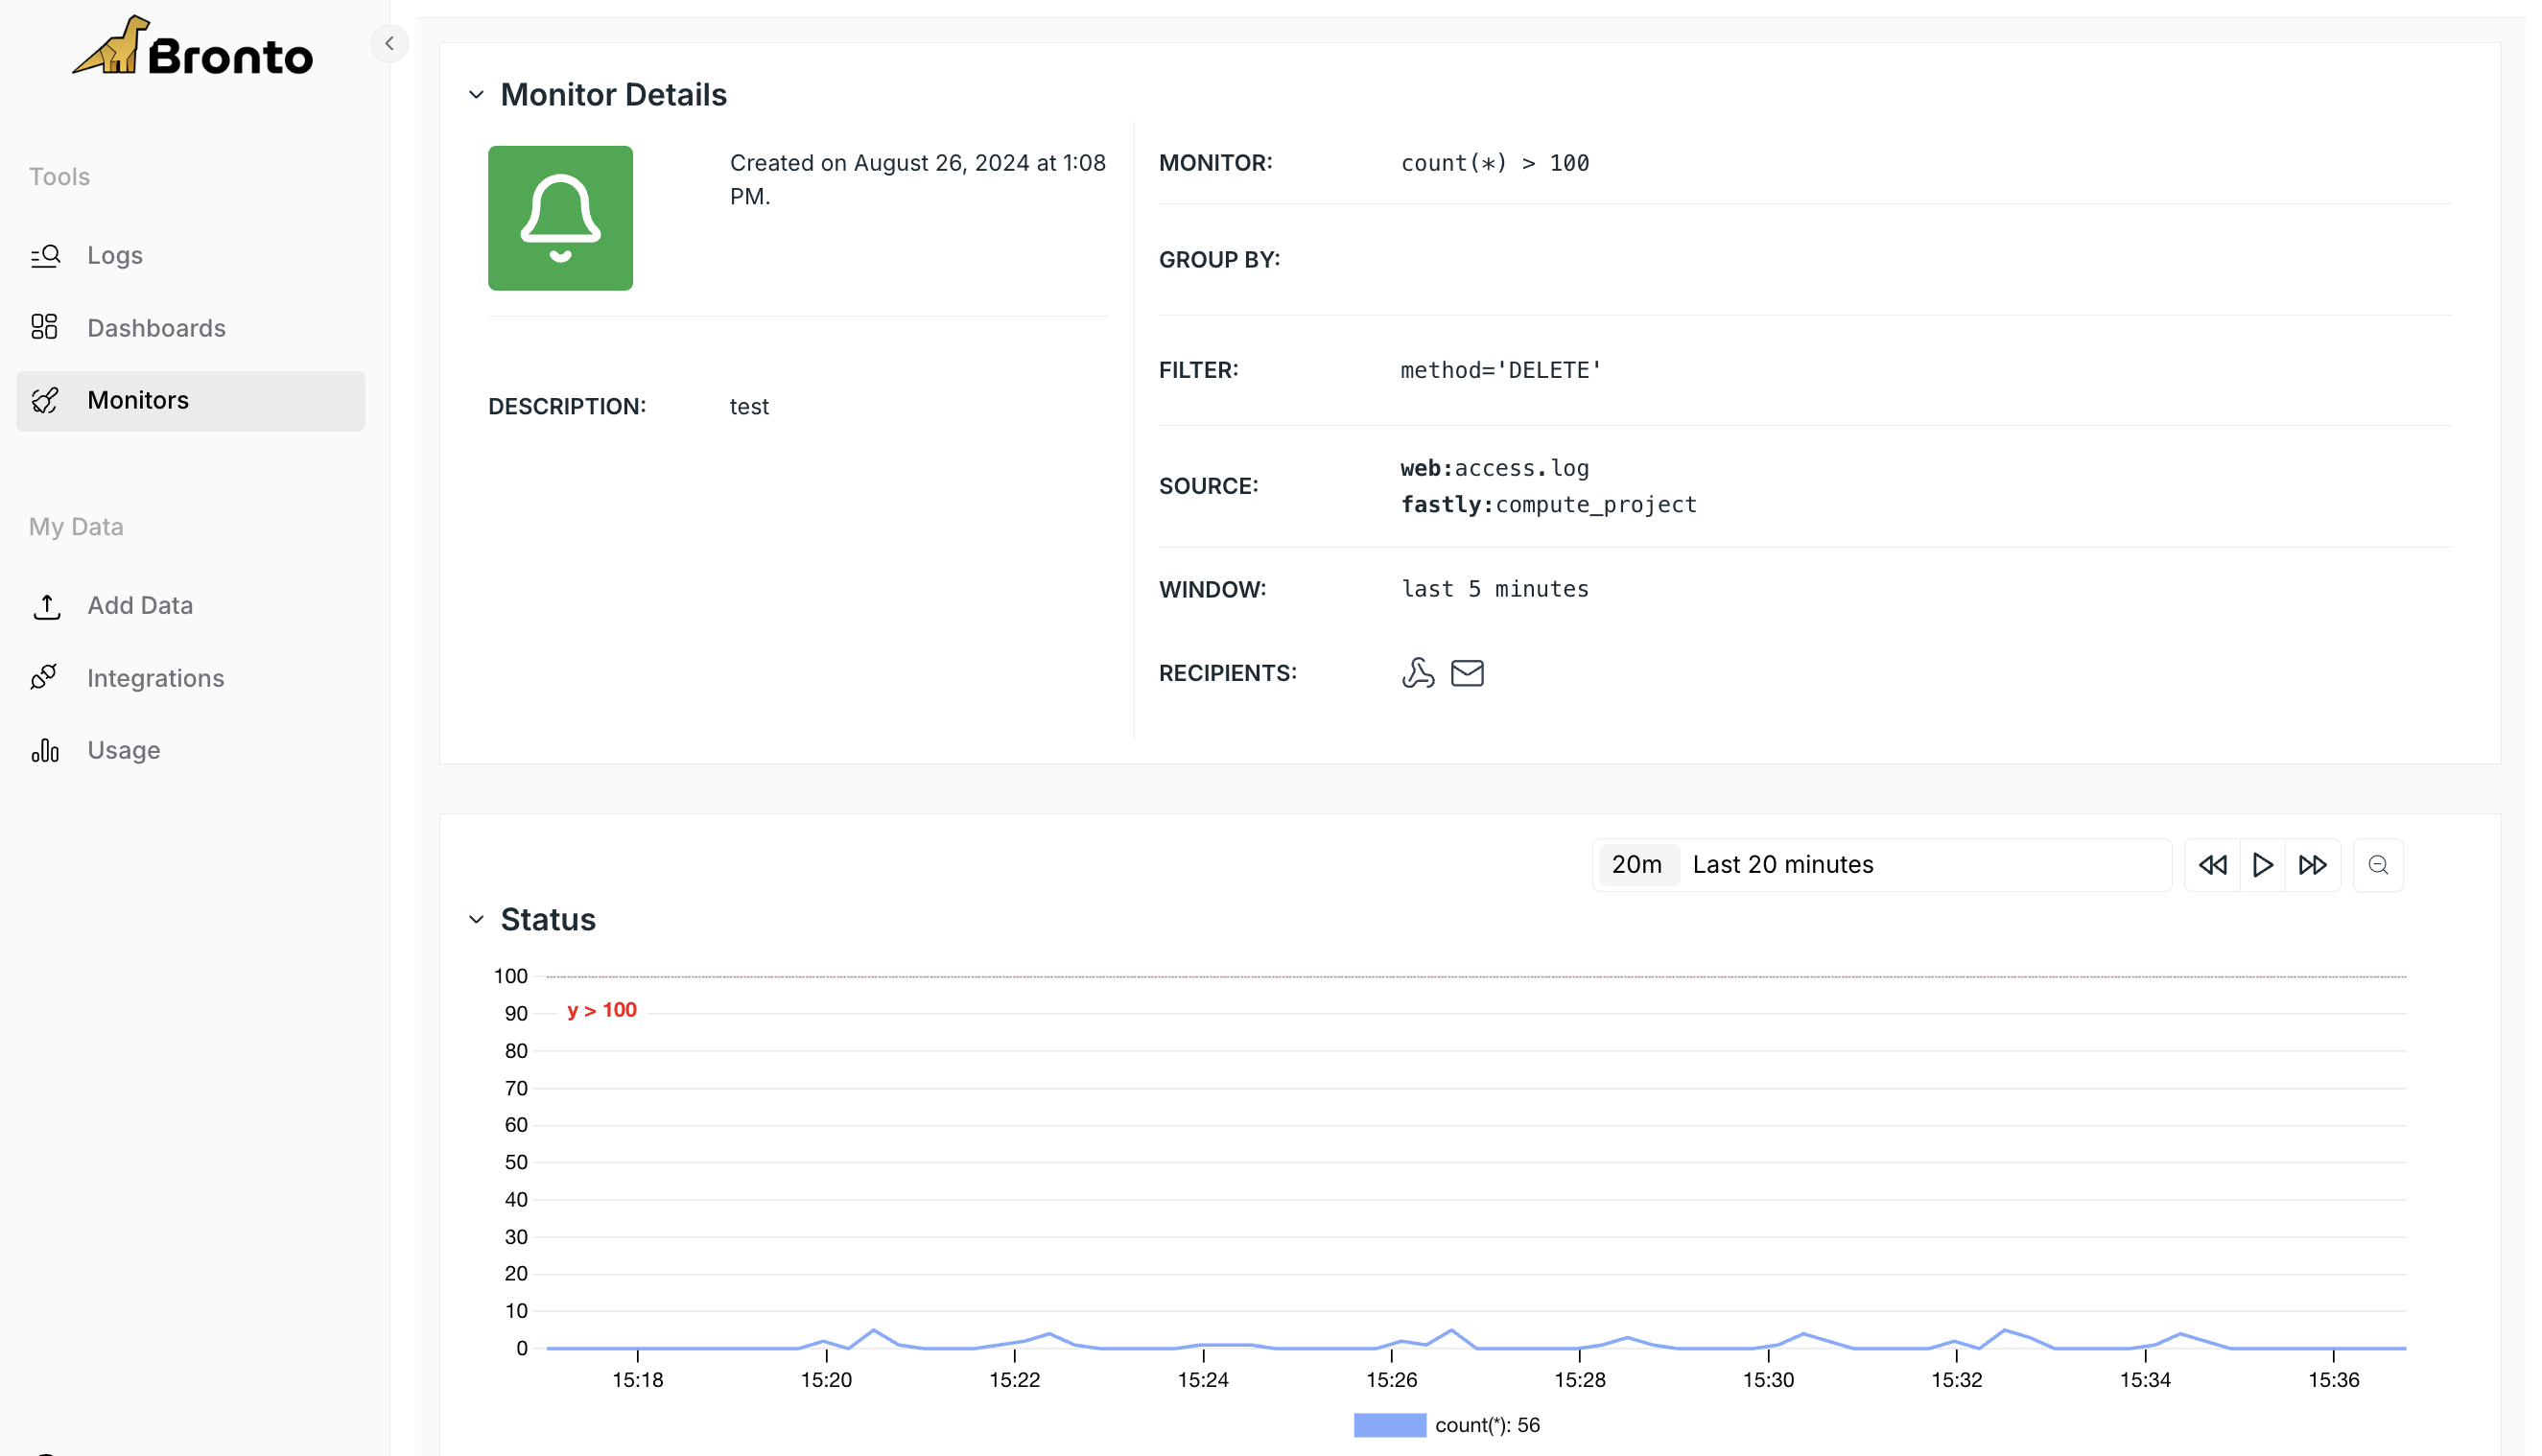Collapse the Status section chevron
The height and width of the screenshot is (1456, 2542).
476,919
